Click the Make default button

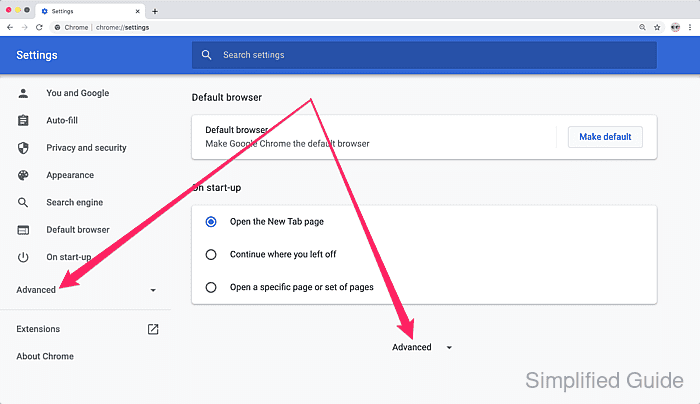point(605,137)
